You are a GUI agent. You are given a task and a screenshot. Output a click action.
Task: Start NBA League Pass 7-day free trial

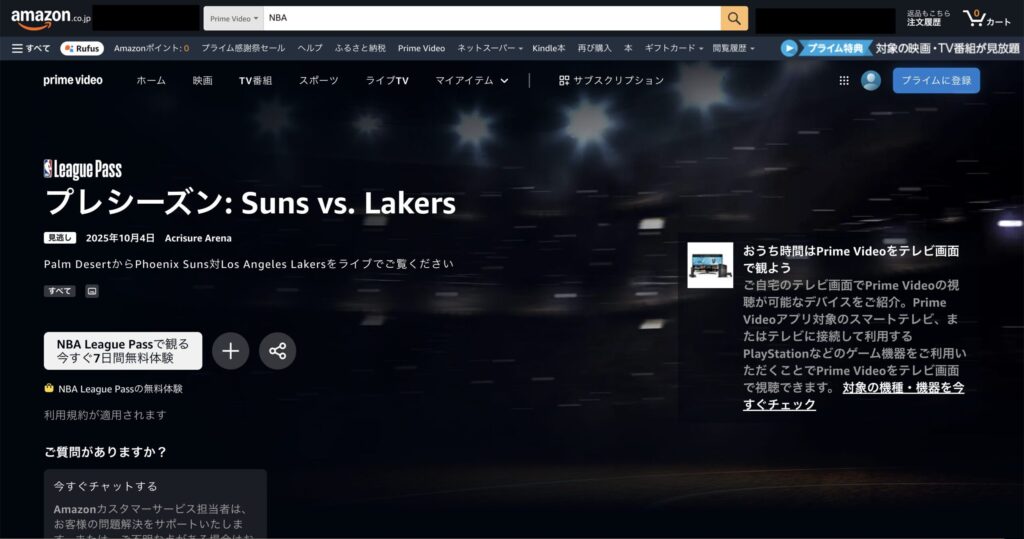[123, 351]
